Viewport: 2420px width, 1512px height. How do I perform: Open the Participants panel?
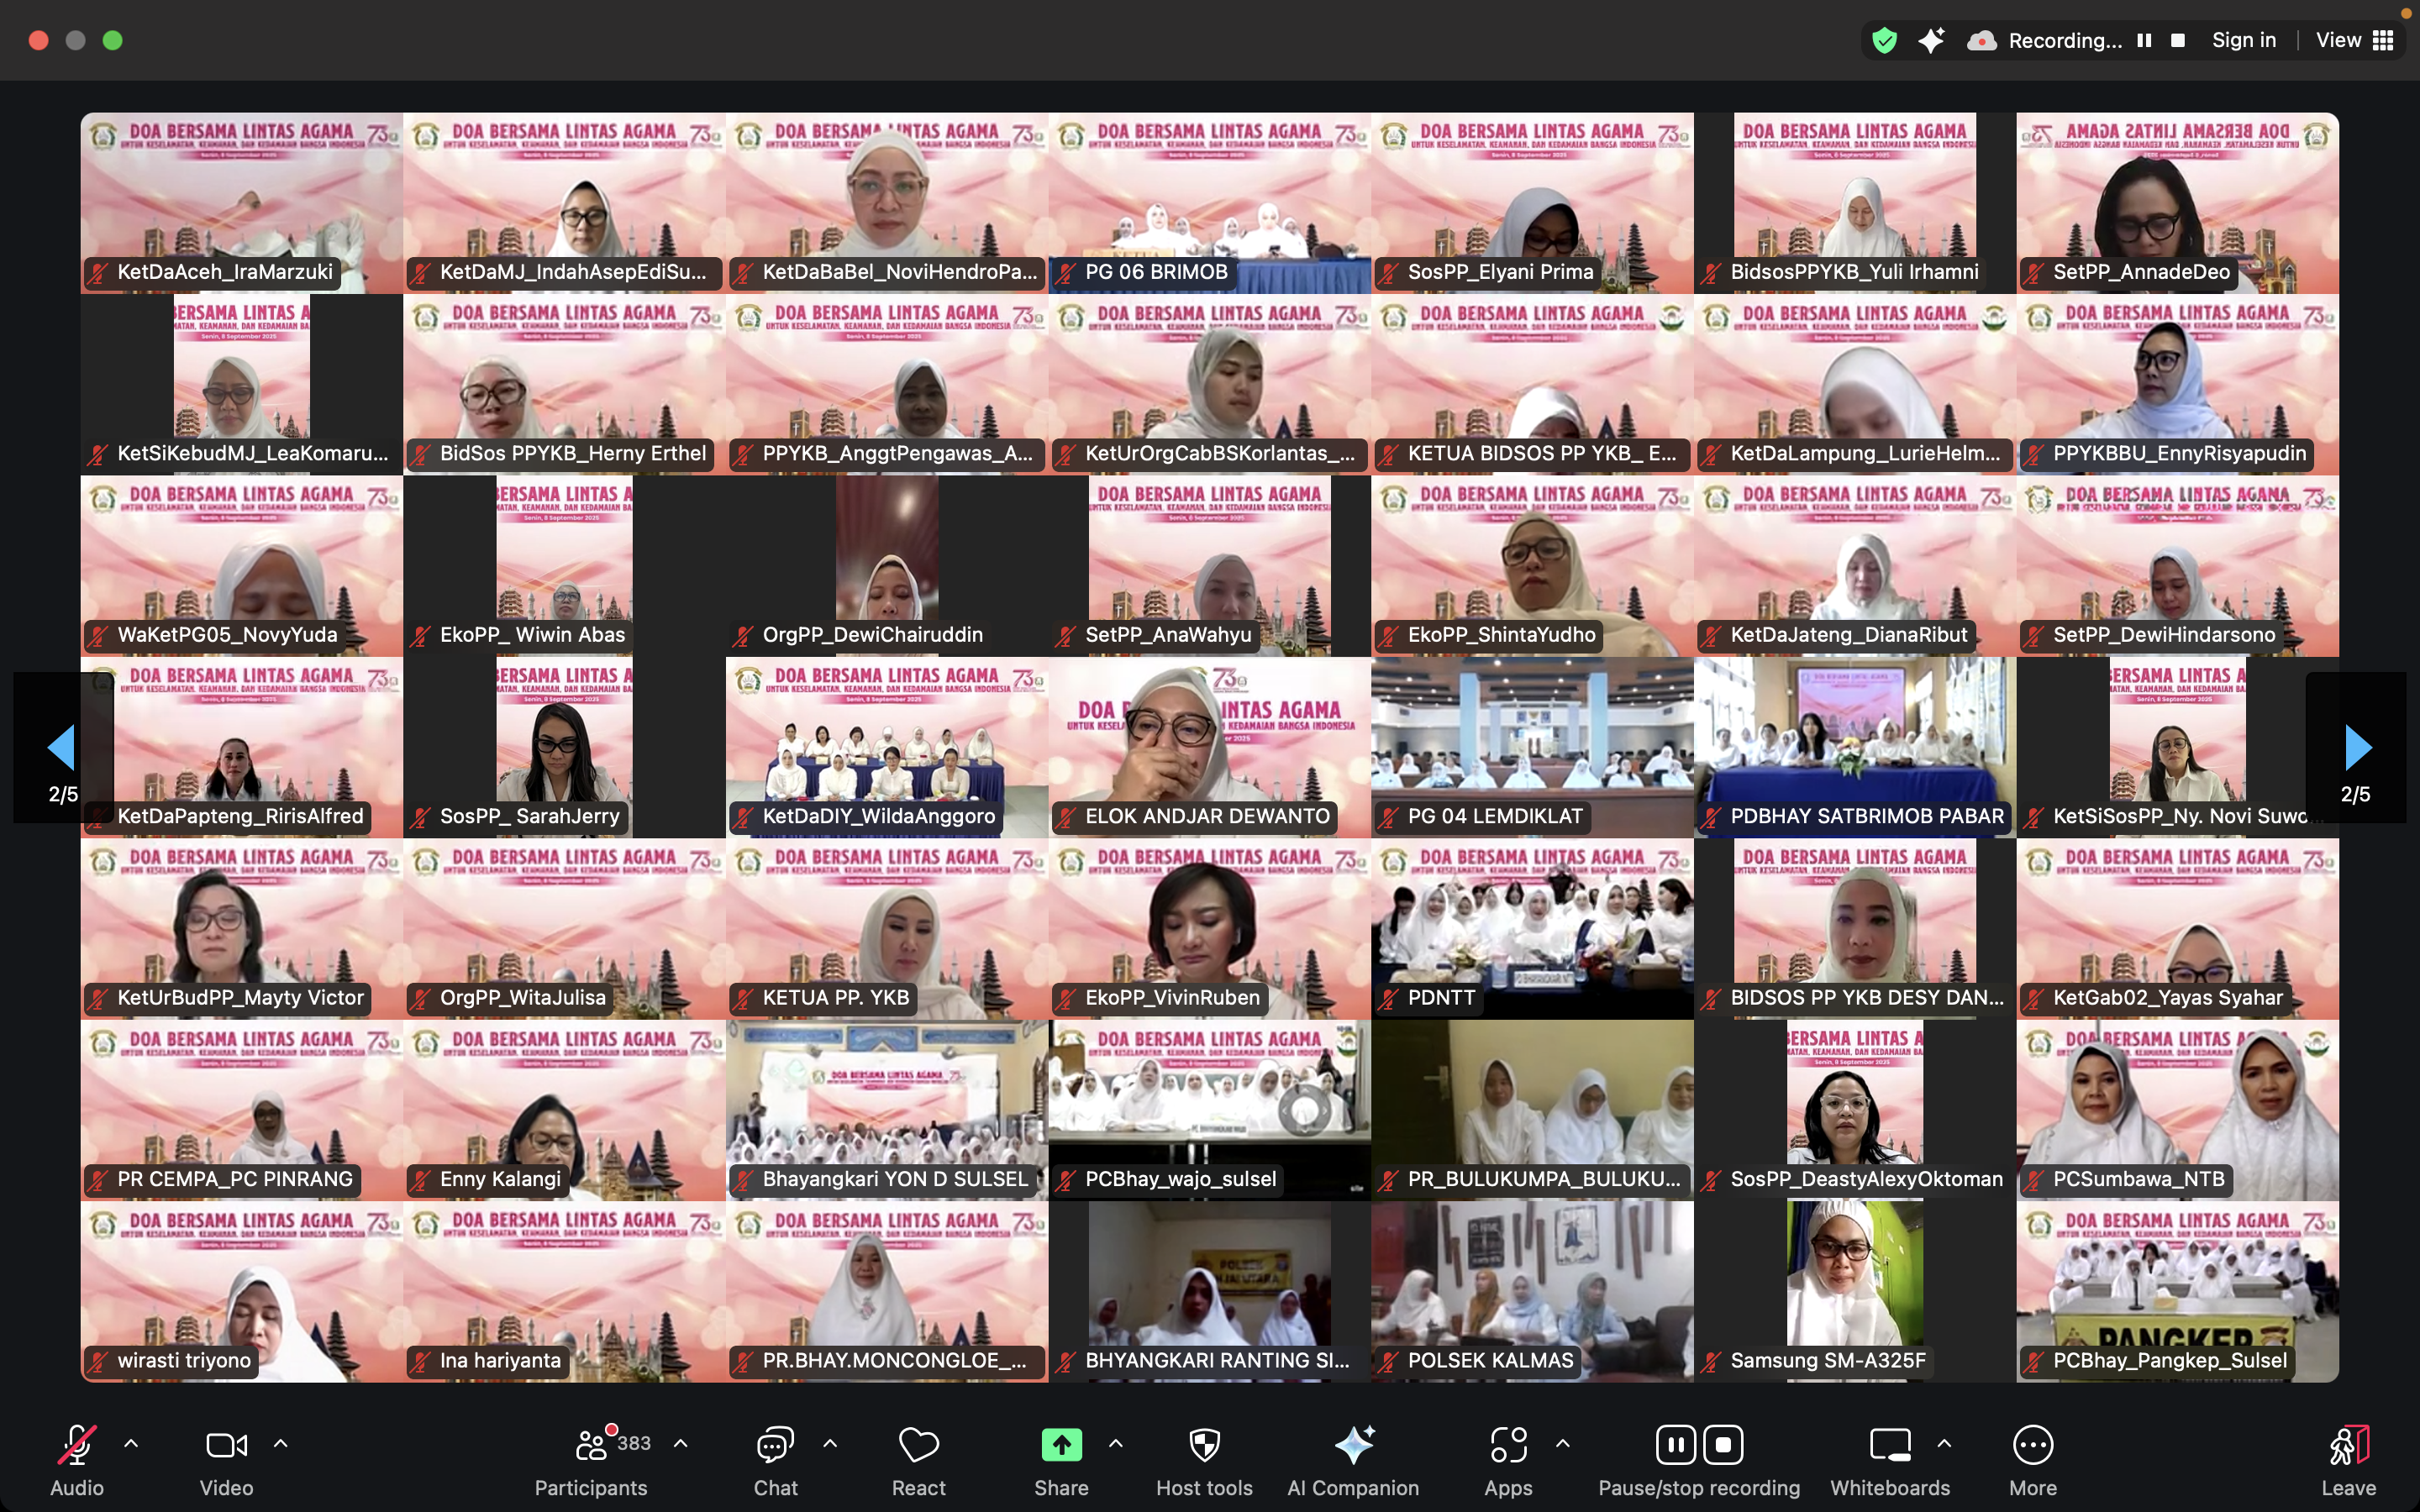pyautogui.click(x=591, y=1446)
